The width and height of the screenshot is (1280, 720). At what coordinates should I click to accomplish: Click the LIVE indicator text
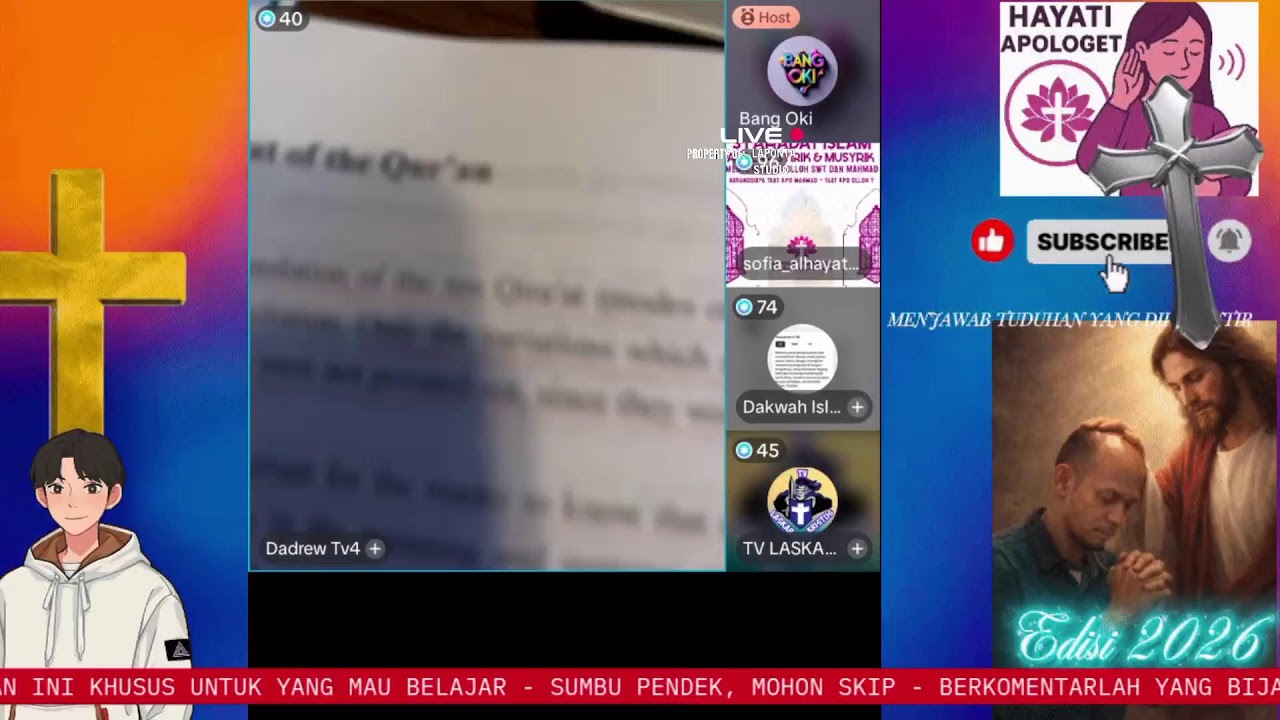tap(752, 135)
